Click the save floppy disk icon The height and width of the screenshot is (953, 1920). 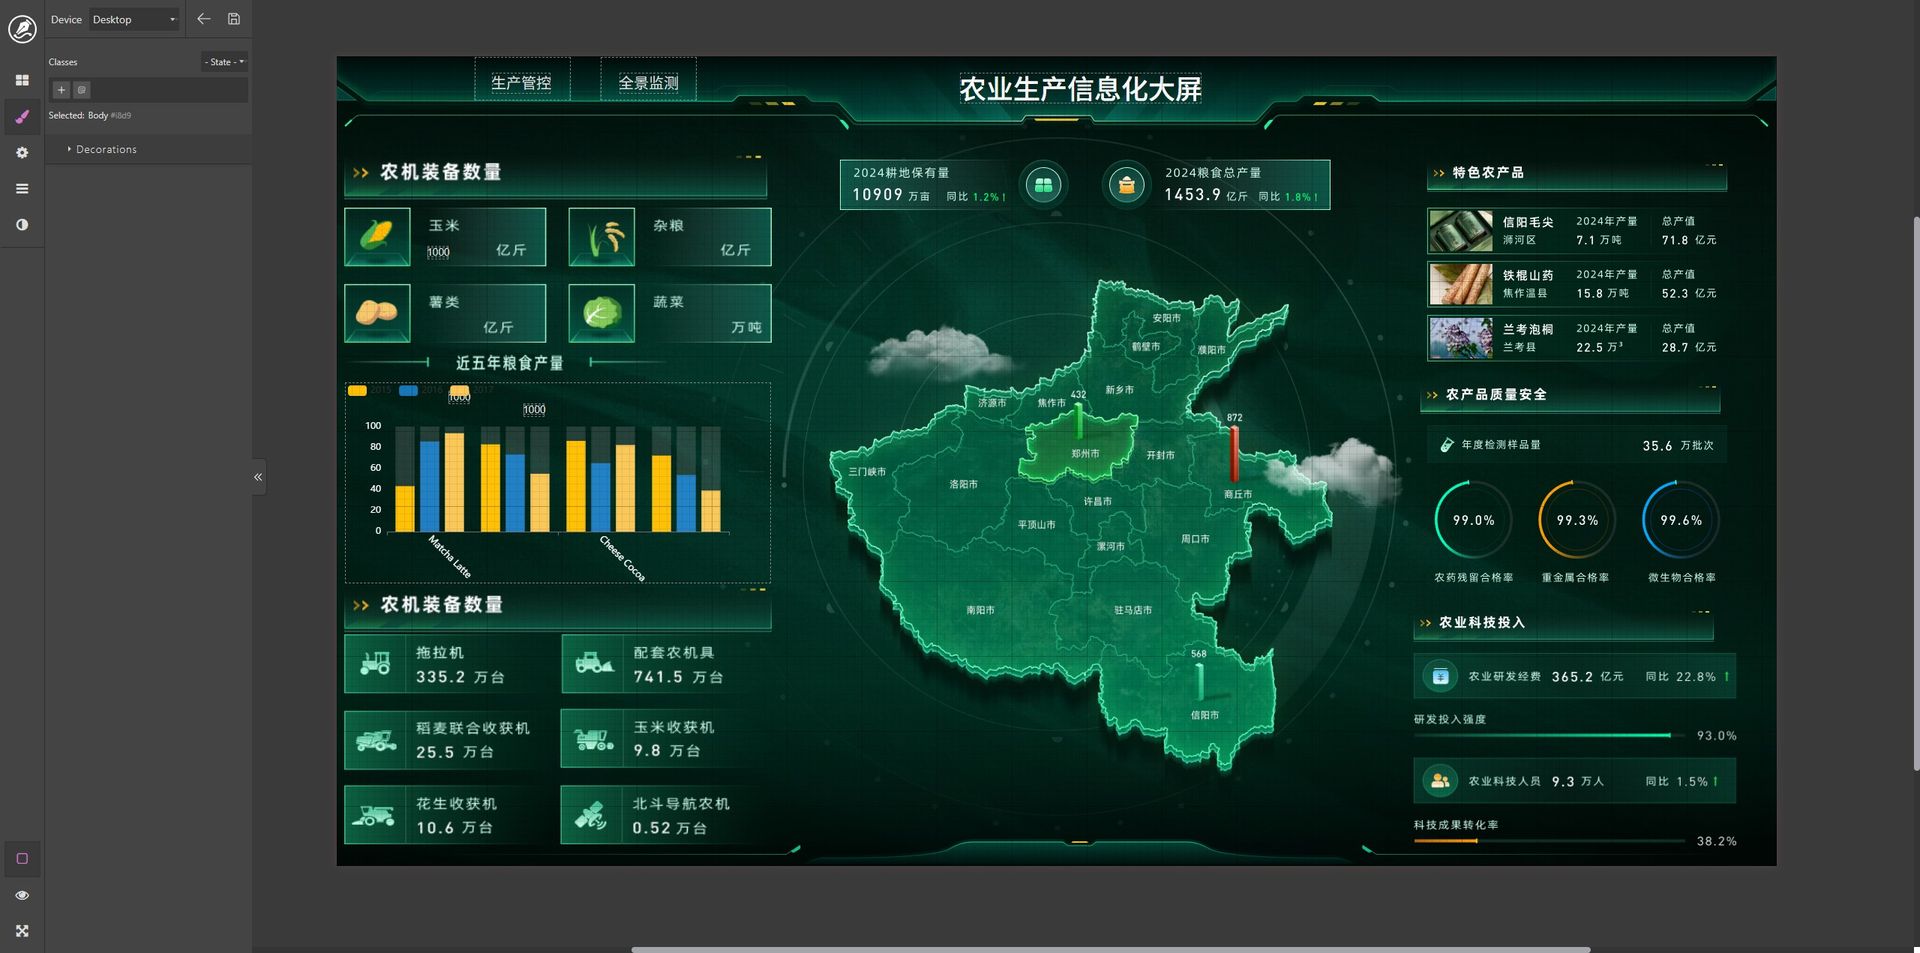tap(234, 19)
